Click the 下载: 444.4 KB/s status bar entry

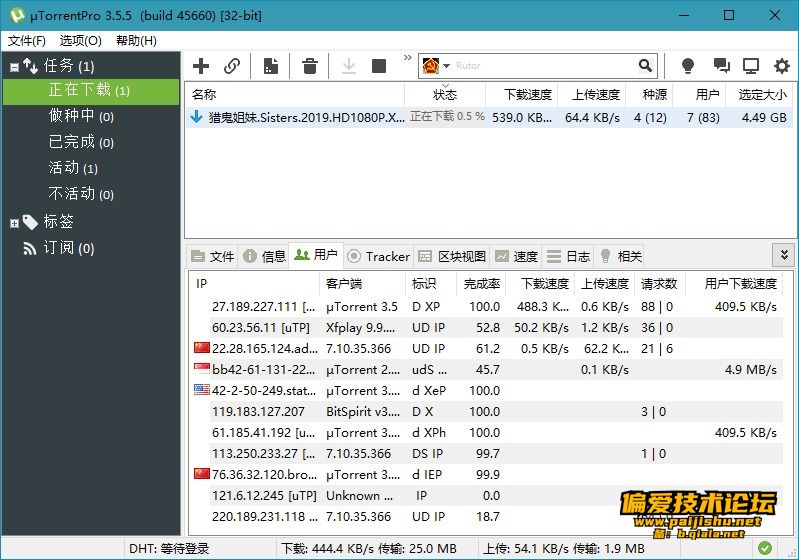click(x=368, y=549)
